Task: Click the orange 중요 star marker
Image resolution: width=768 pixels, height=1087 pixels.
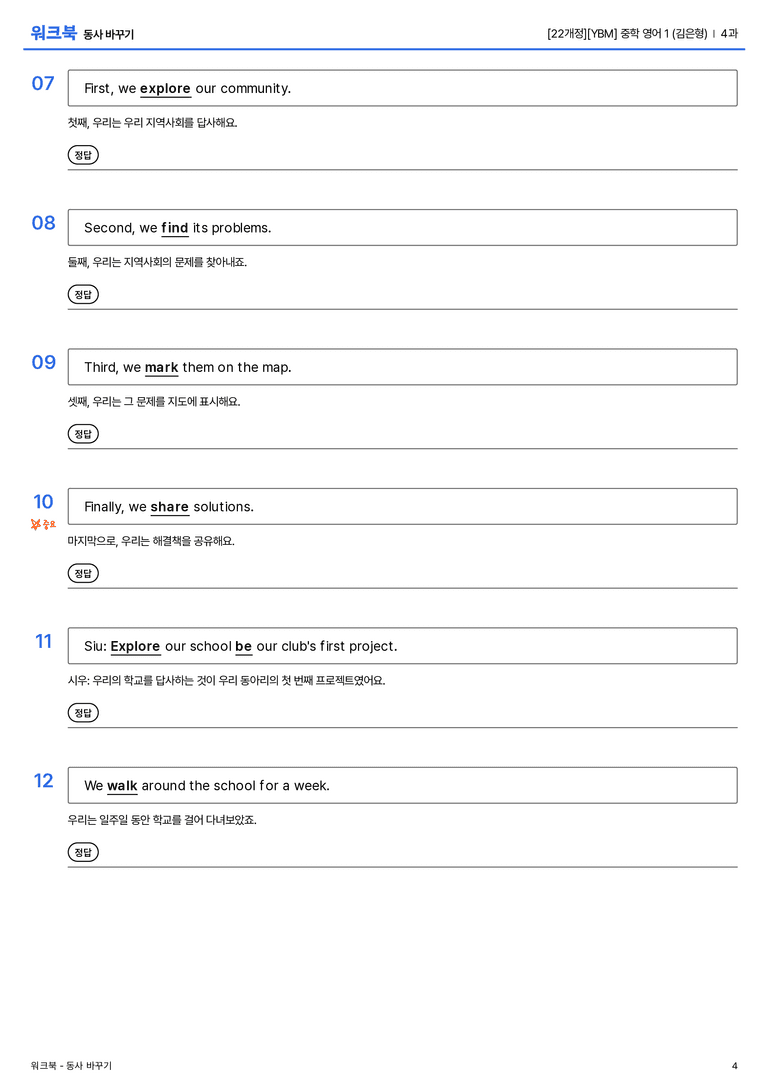Action: click(43, 524)
